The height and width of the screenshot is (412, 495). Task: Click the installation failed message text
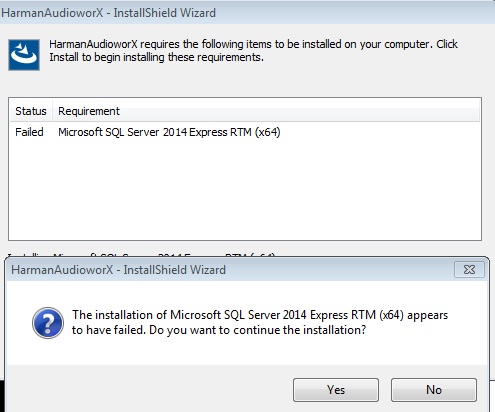[260, 322]
